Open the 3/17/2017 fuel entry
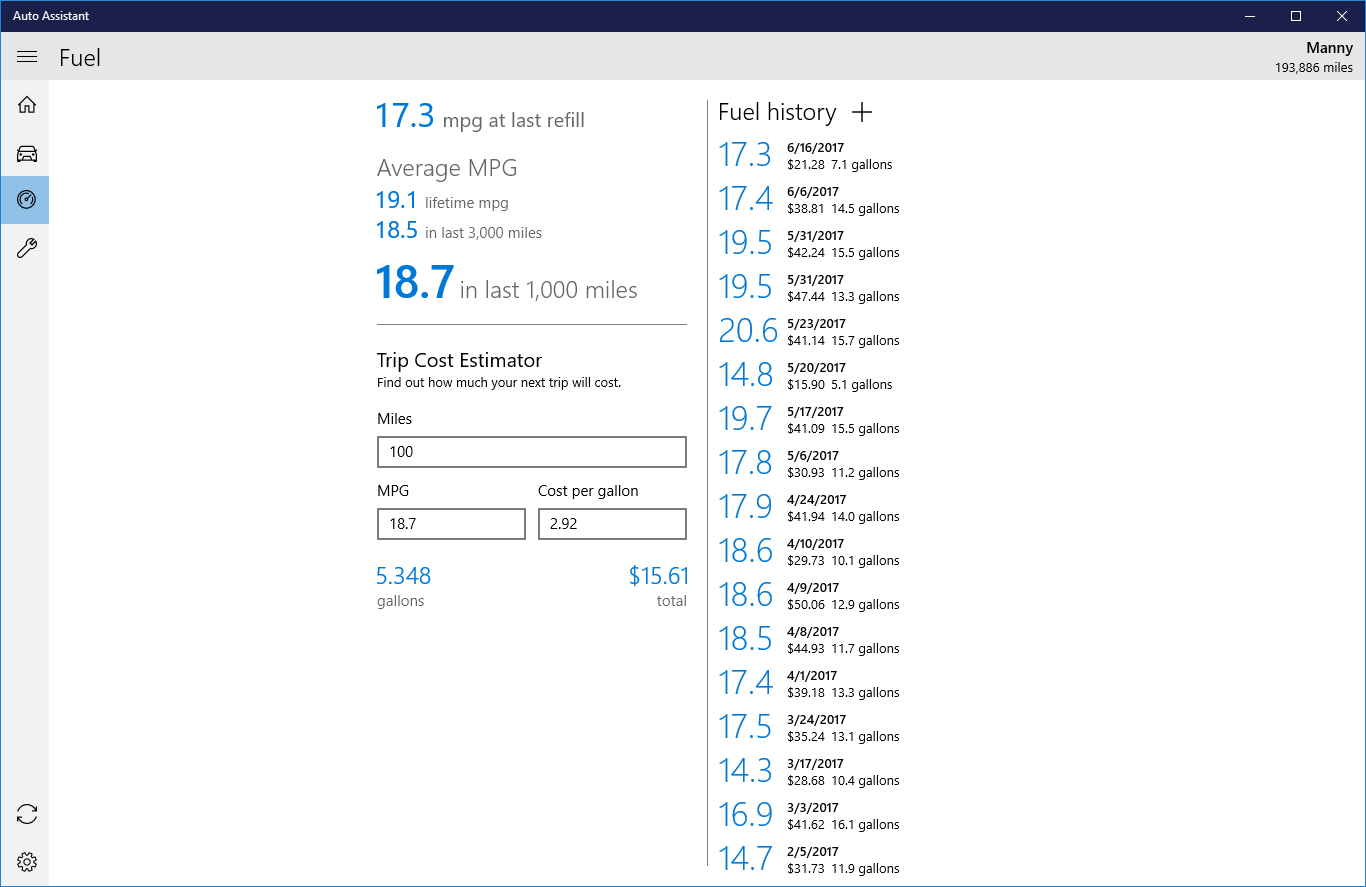The width and height of the screenshot is (1366, 887). [x=809, y=771]
